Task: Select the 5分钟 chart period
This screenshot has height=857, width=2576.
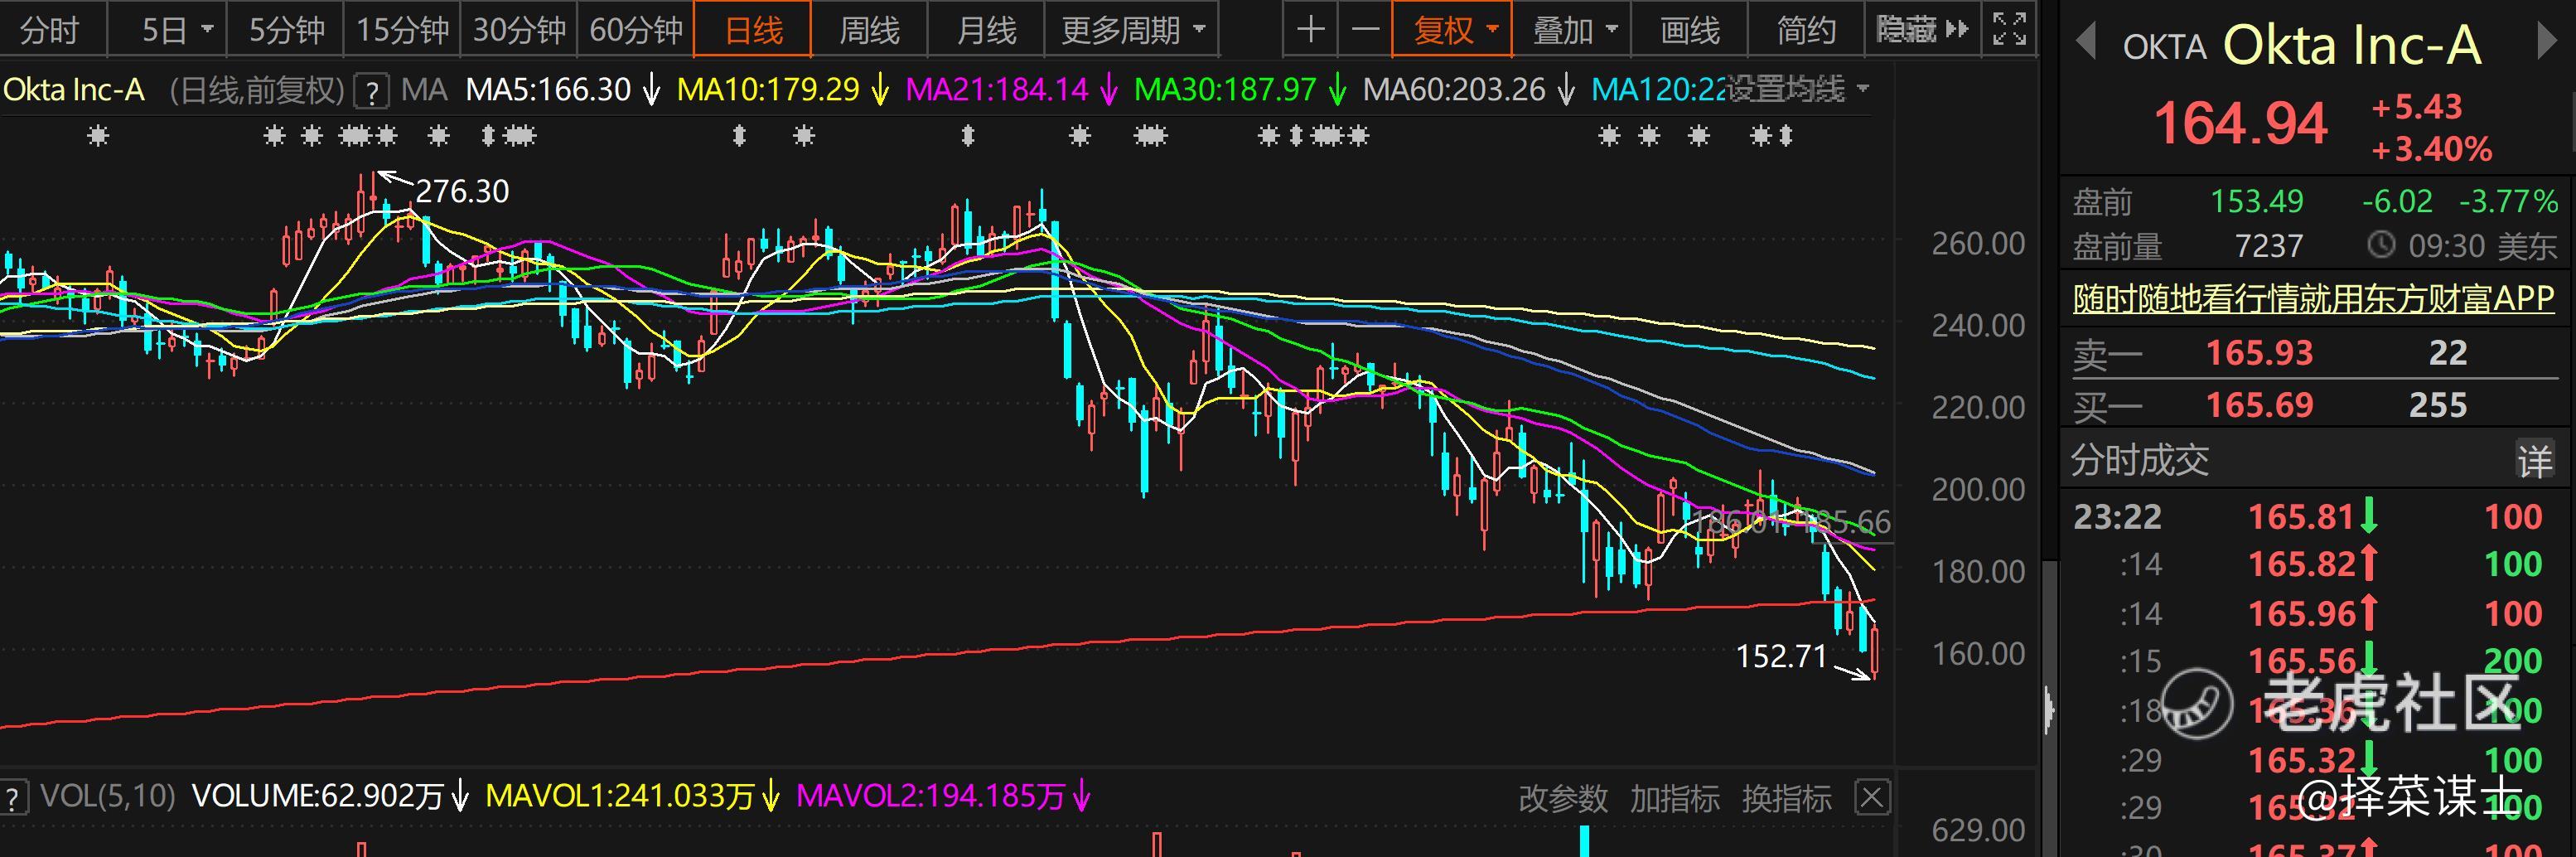Action: point(286,31)
